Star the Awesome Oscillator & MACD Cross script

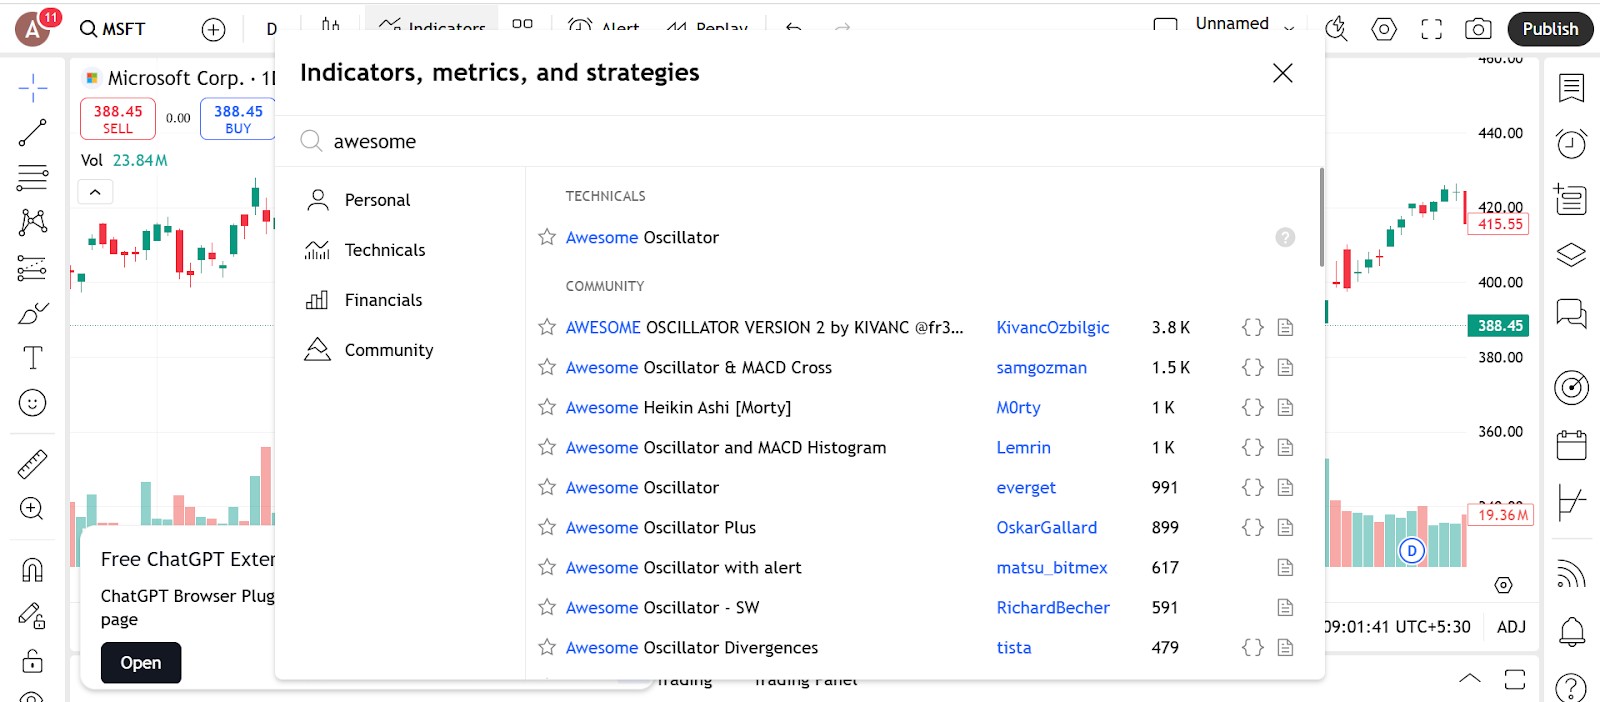click(x=547, y=367)
